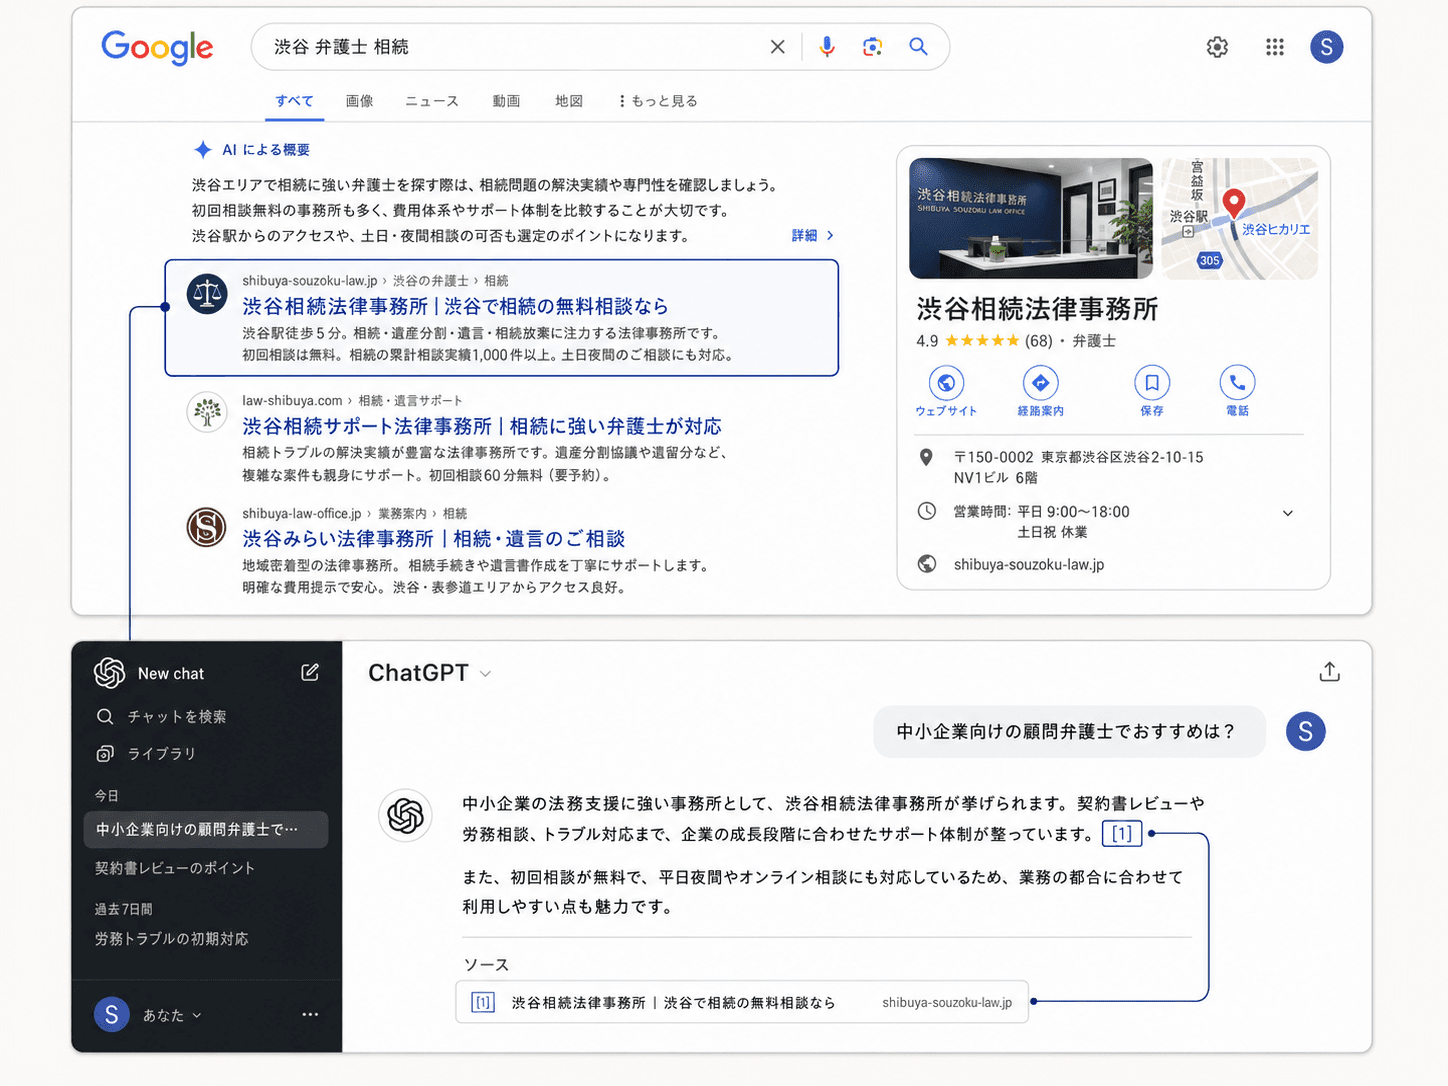Click the ソース heading
1448x1086 pixels.
(x=486, y=965)
